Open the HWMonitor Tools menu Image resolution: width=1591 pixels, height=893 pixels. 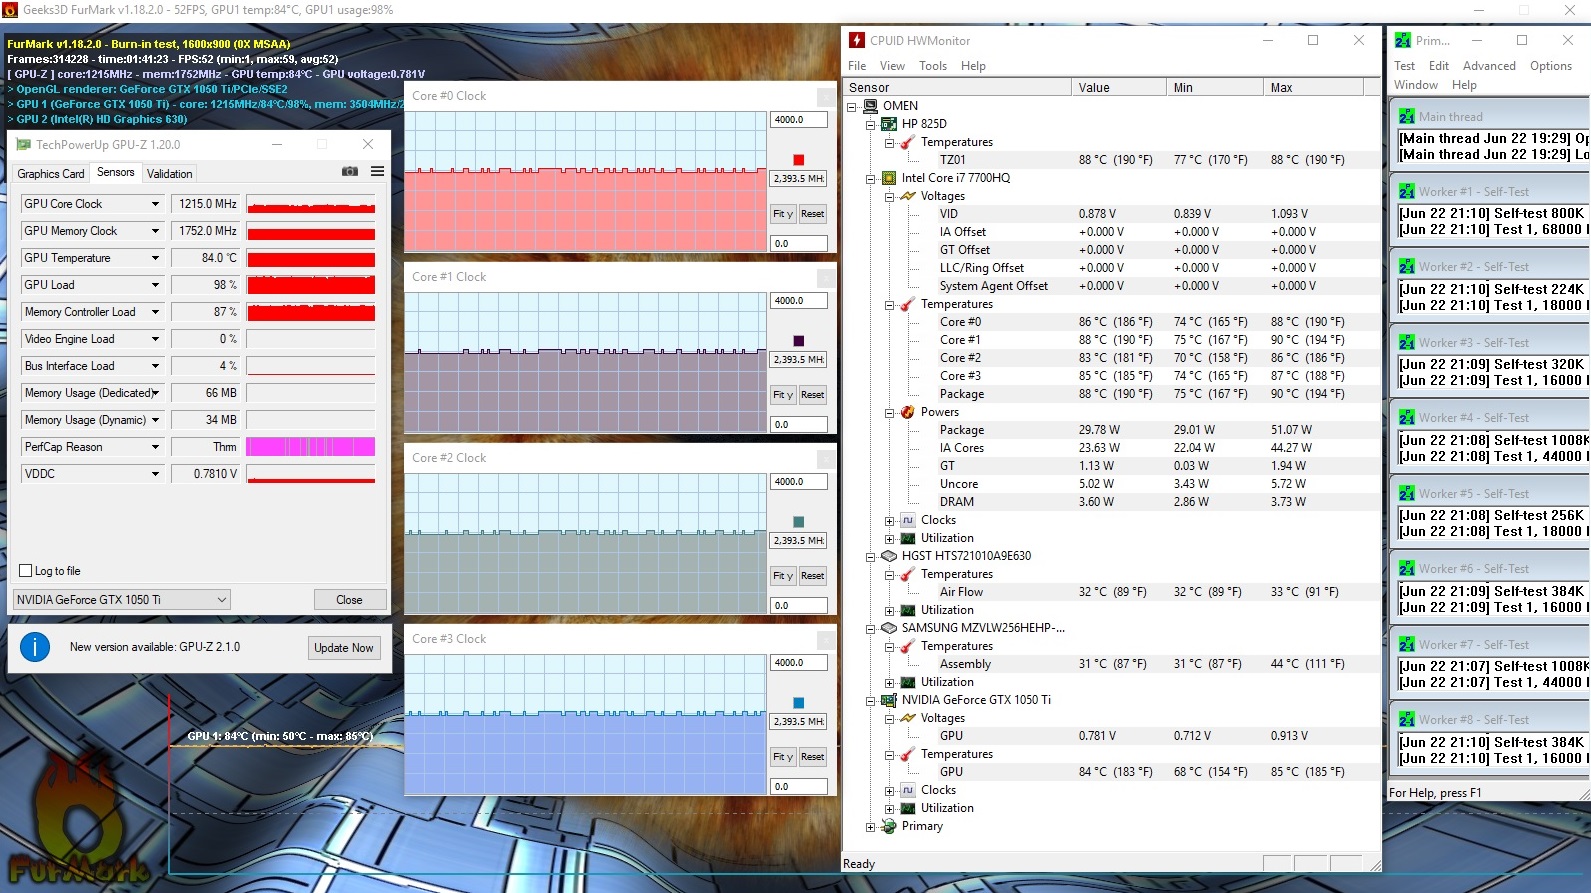point(933,66)
